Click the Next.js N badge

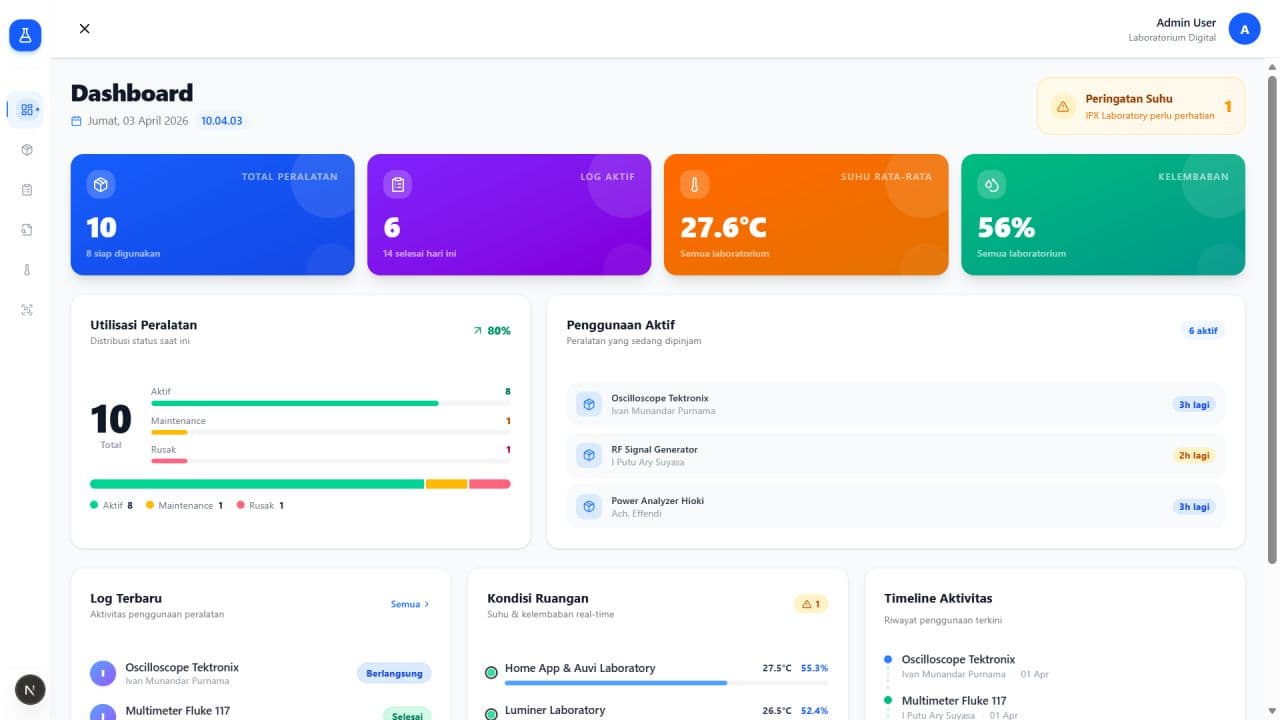30,690
